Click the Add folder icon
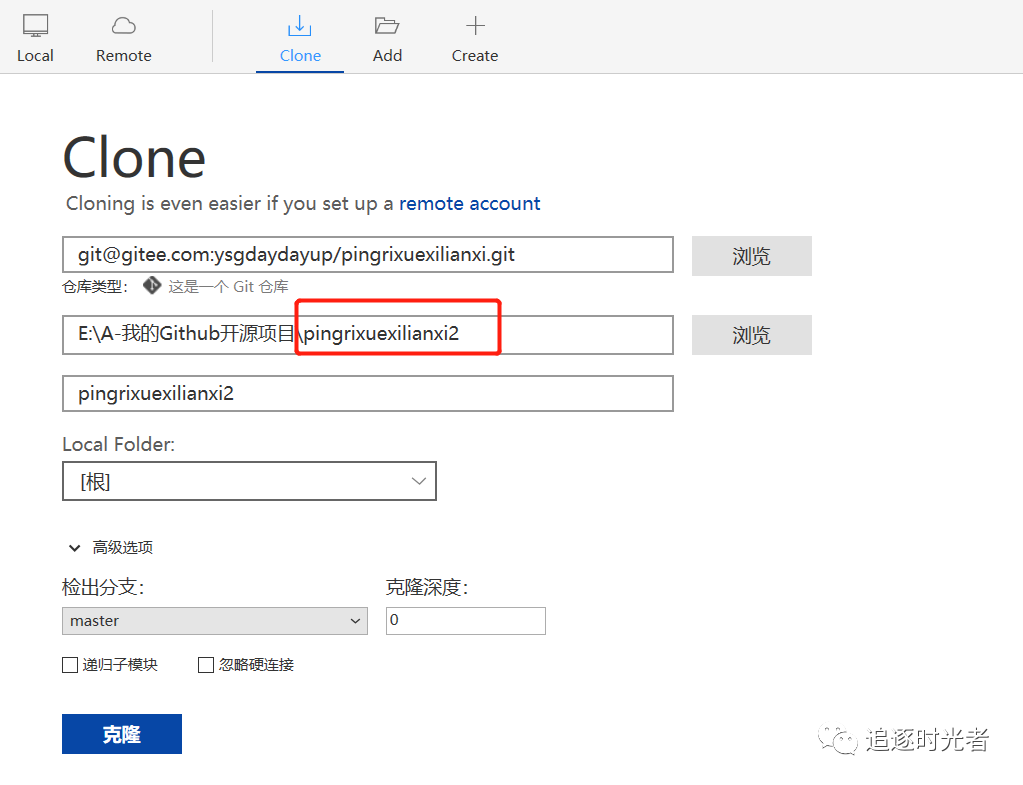The width and height of the screenshot is (1023, 785). [x=387, y=25]
